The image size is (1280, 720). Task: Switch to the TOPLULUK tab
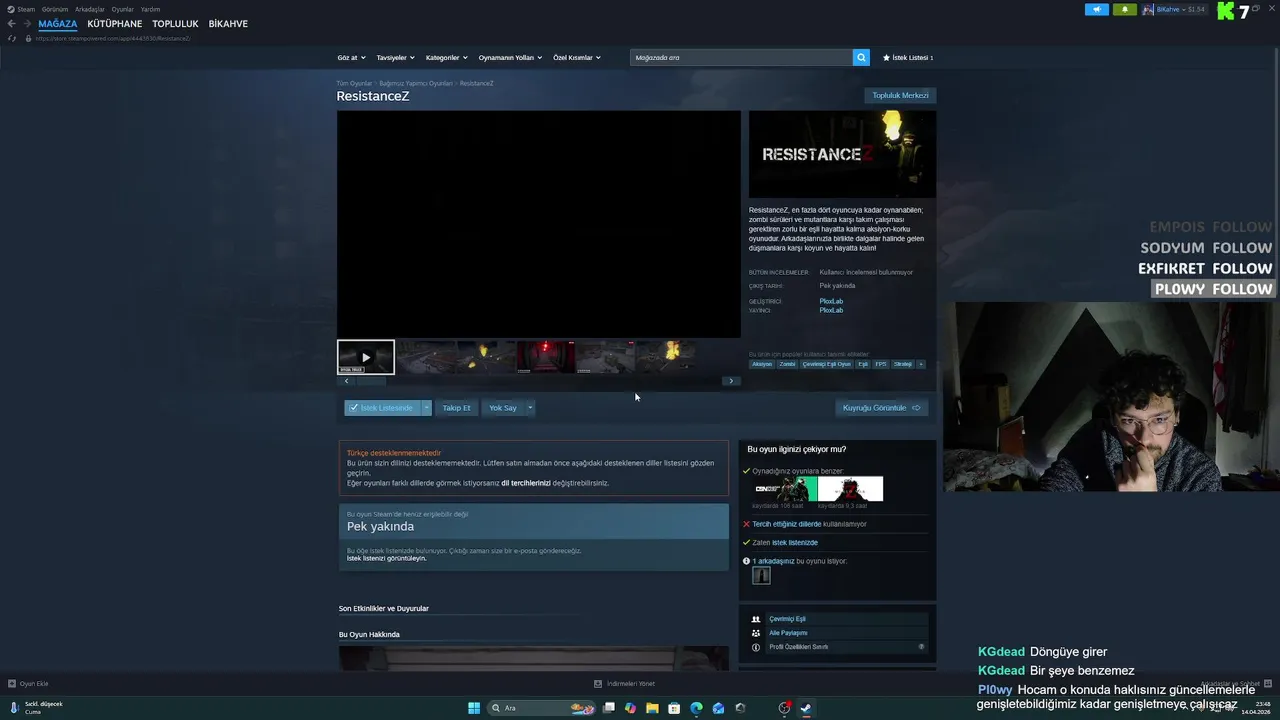click(x=175, y=24)
